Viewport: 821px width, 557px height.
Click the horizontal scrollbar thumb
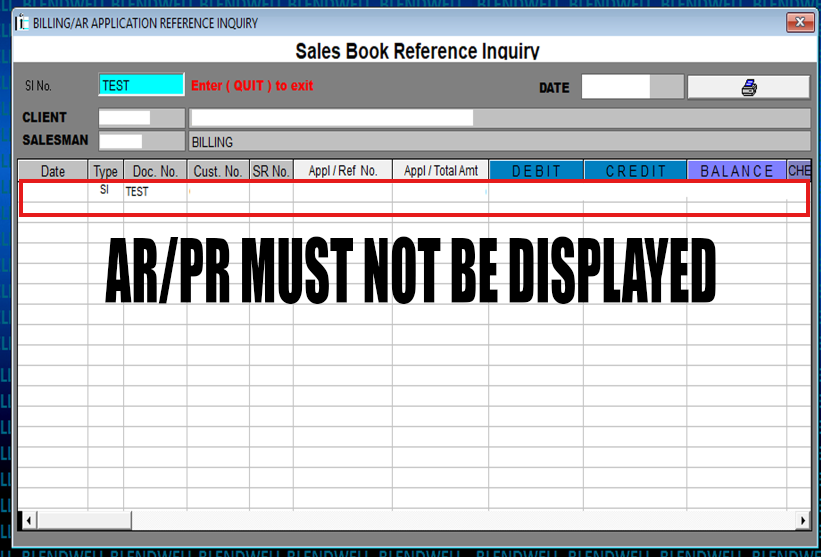click(x=84, y=520)
